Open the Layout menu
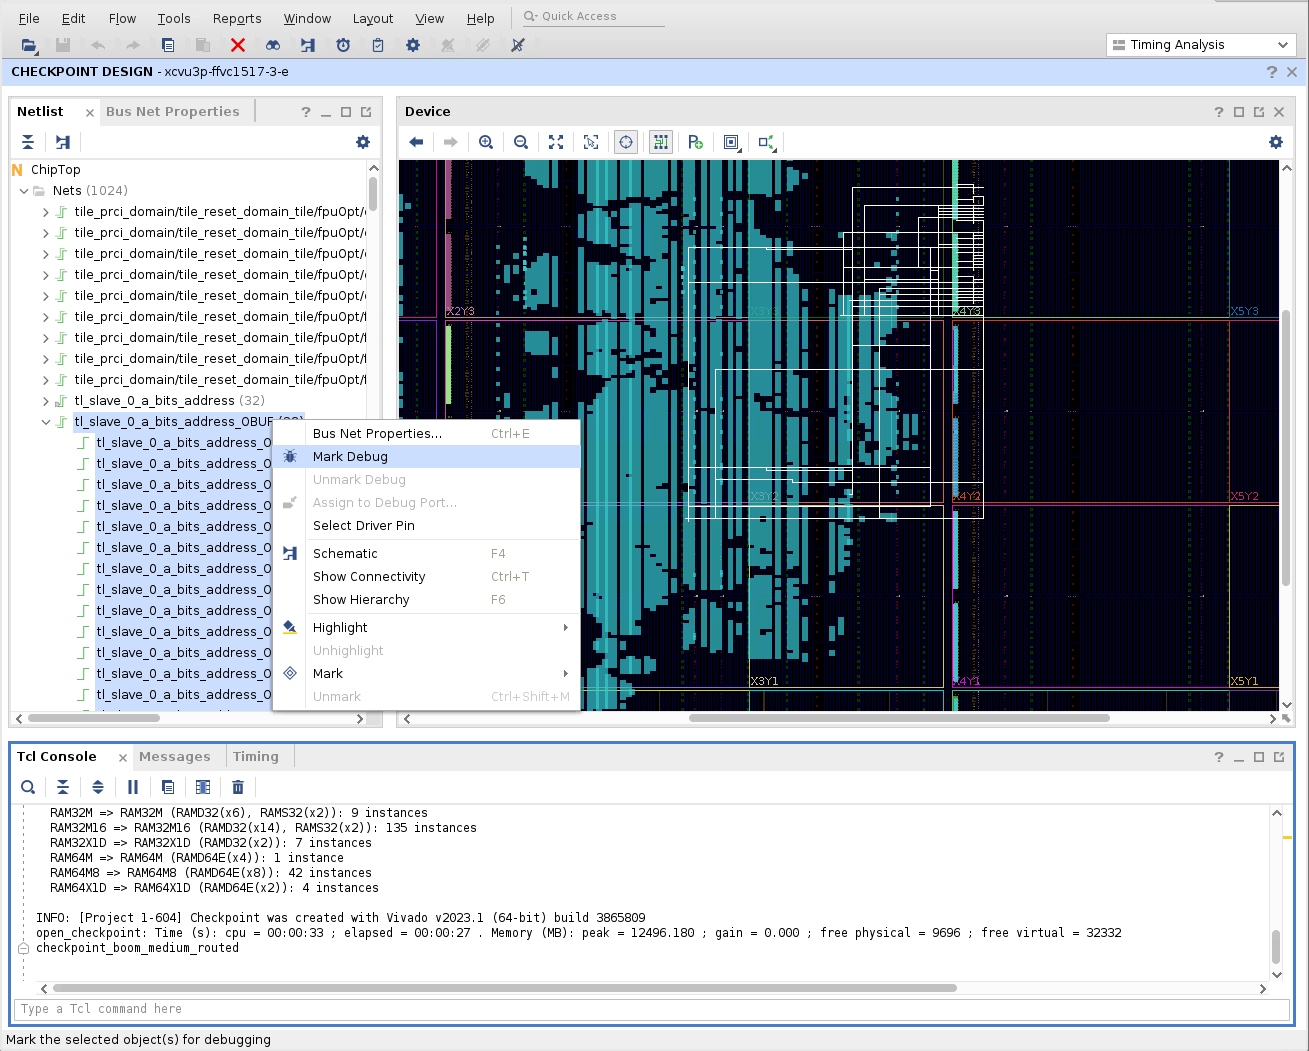Screen dimensions: 1309x1051 (373, 18)
